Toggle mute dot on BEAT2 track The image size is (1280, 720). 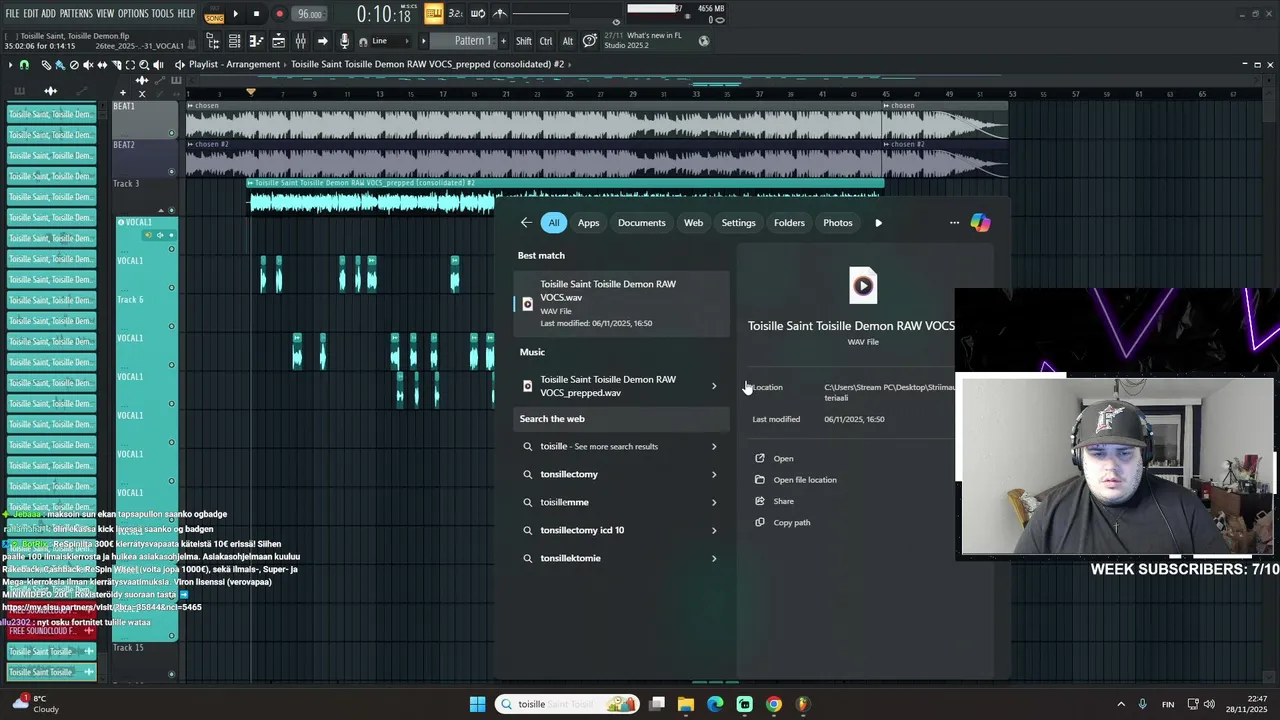(172, 172)
